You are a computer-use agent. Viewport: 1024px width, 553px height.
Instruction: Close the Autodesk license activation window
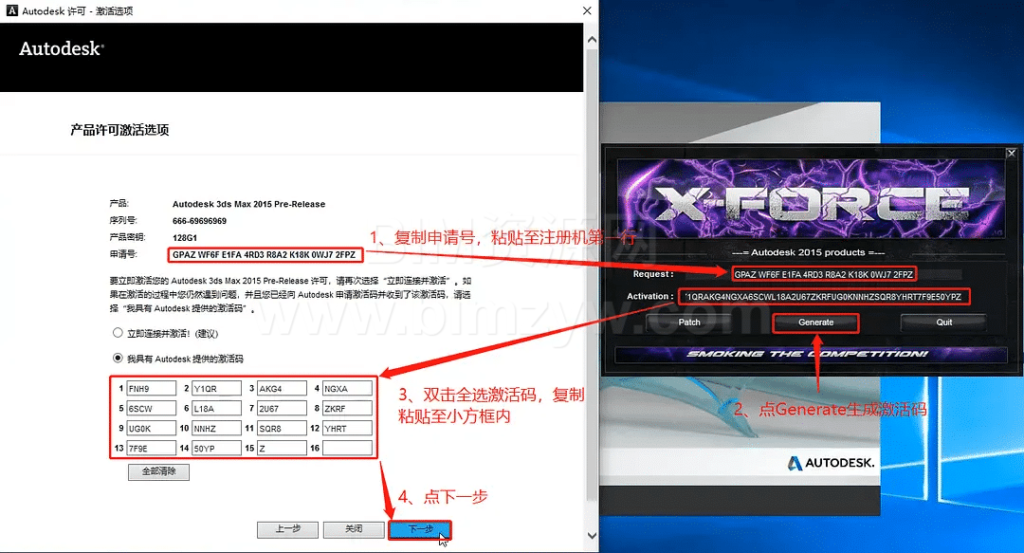tap(587, 10)
